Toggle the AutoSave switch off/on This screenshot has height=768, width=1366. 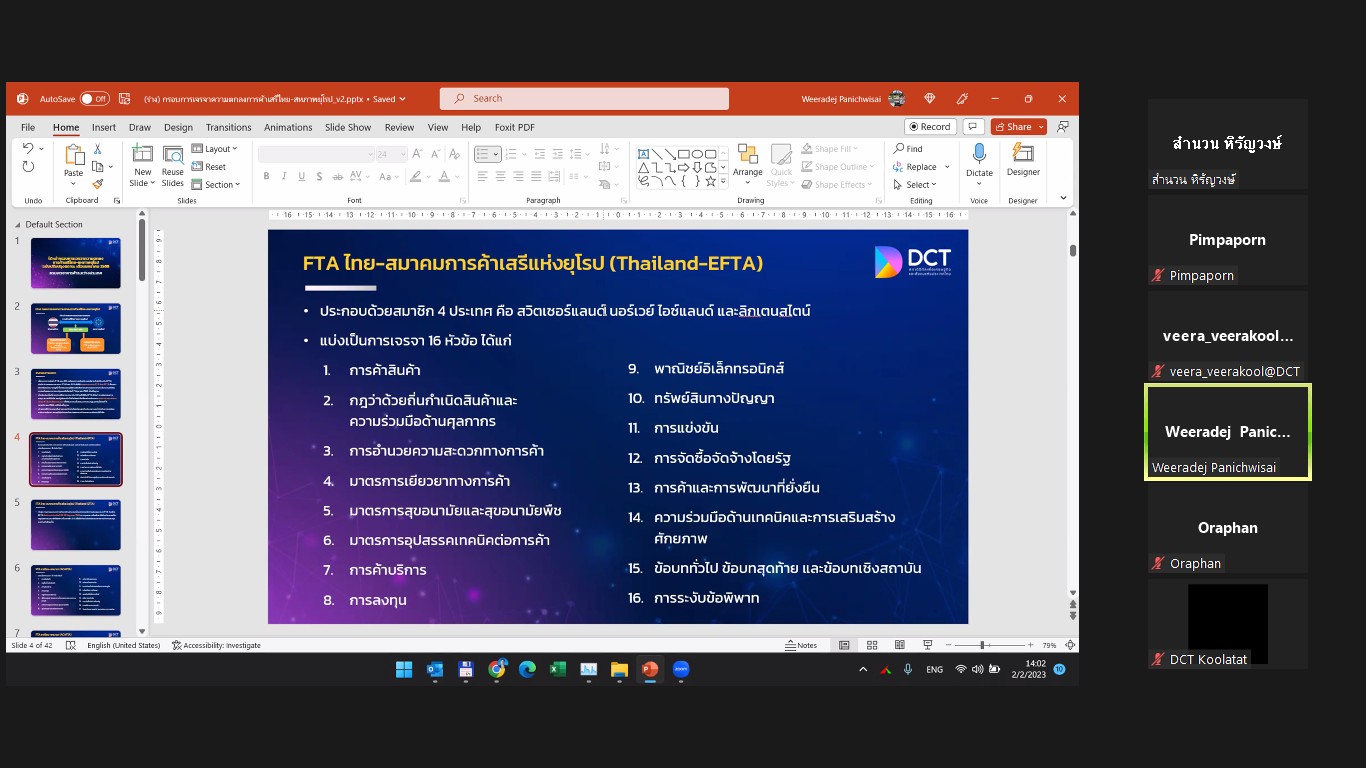pyautogui.click(x=94, y=99)
